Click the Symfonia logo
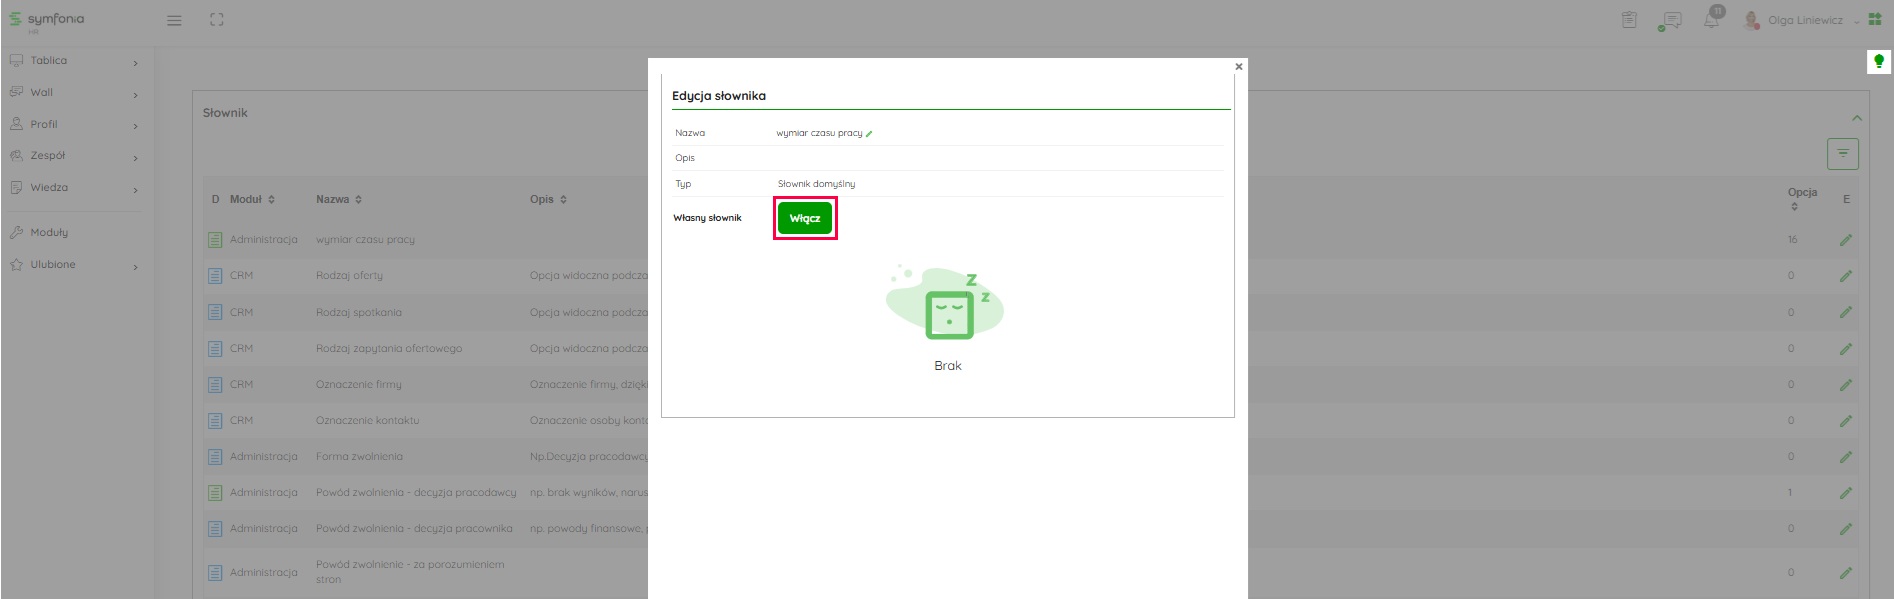The width and height of the screenshot is (1894, 599). [x=47, y=20]
